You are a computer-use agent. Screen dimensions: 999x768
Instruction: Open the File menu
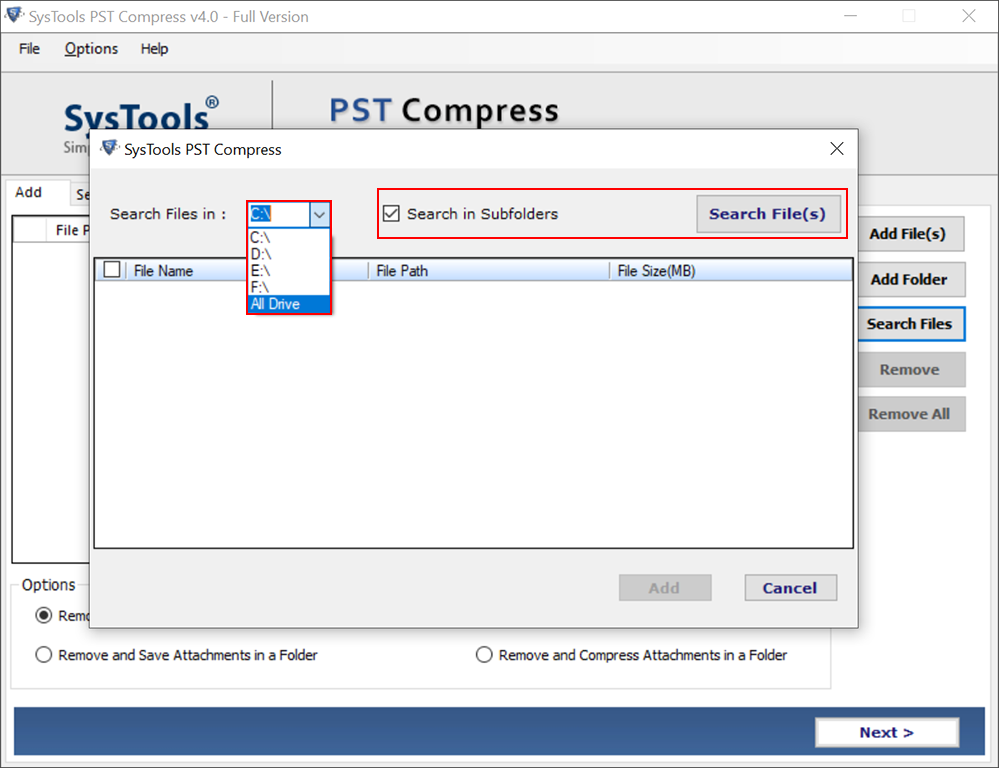(x=29, y=48)
